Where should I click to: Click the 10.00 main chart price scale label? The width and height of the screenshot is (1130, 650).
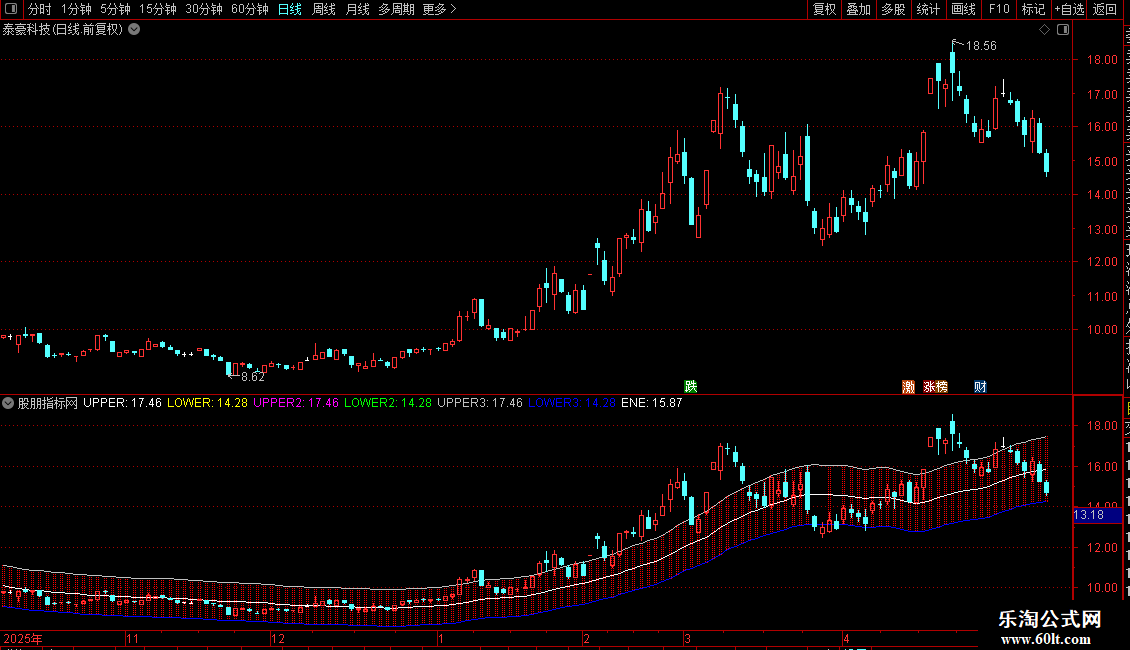click(1103, 330)
